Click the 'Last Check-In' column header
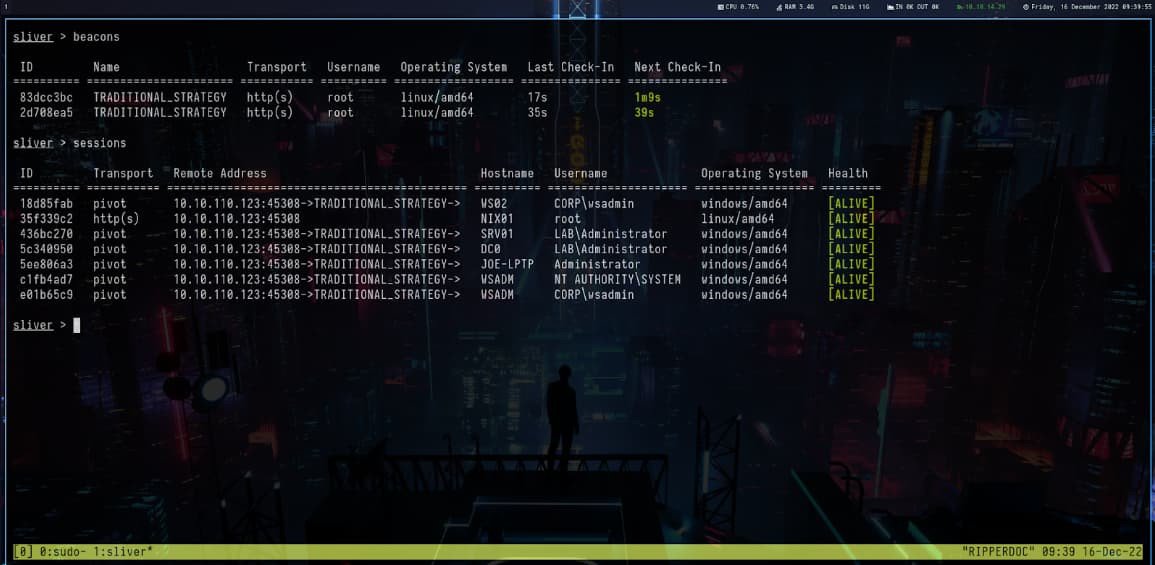 (x=570, y=67)
